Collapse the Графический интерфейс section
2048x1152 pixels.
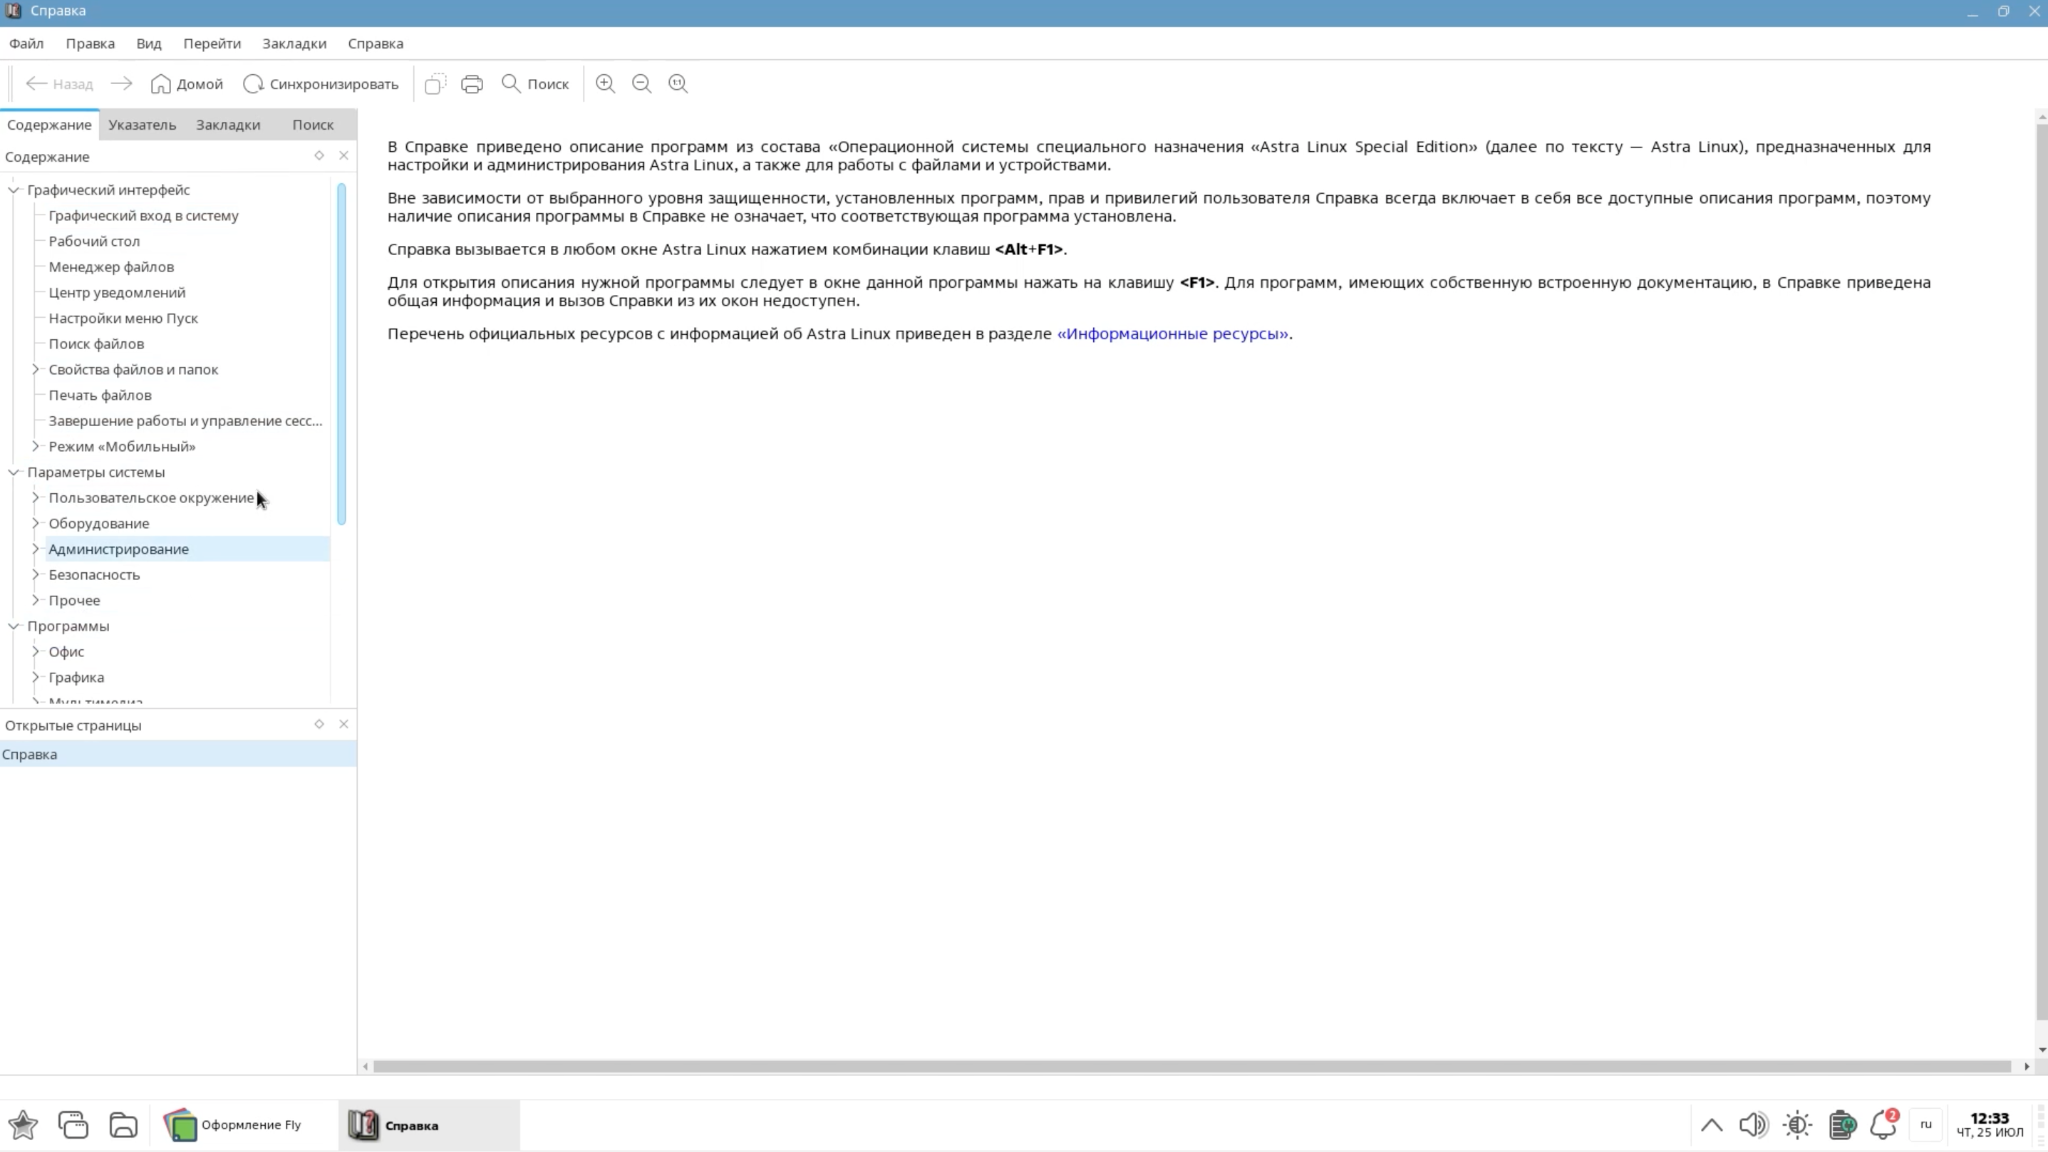pyautogui.click(x=14, y=190)
